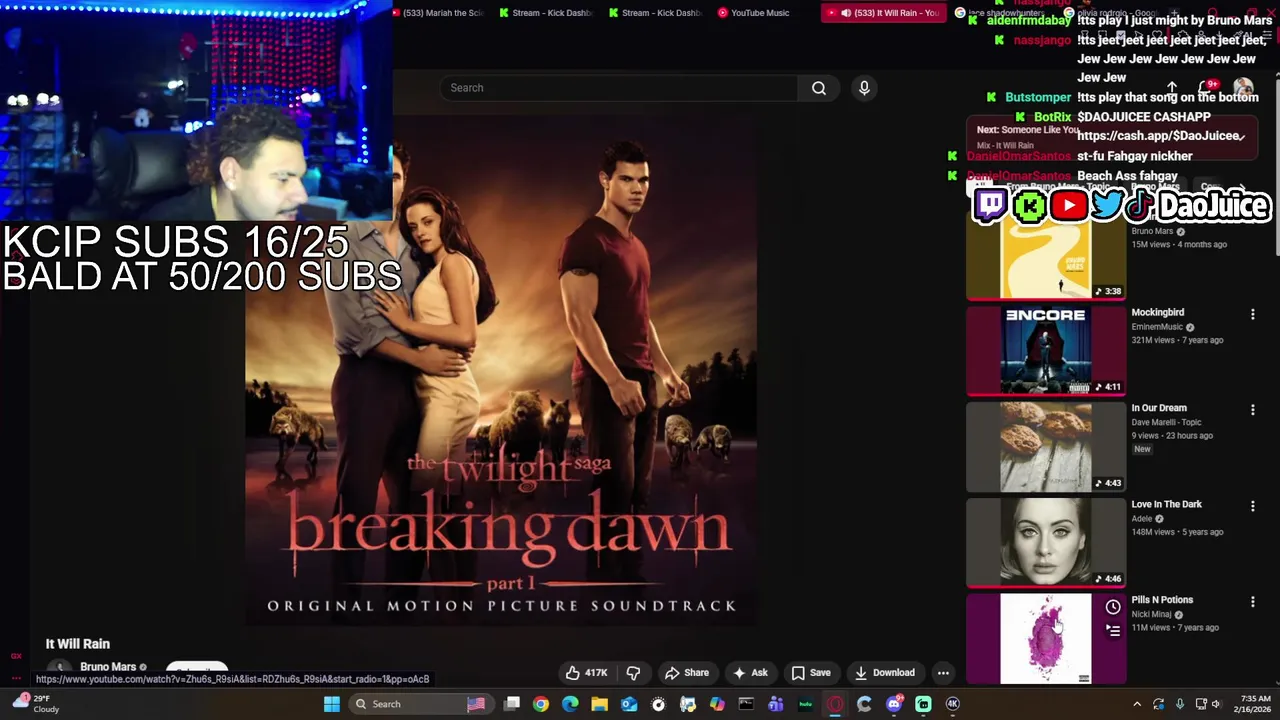
Task: Launch Microsoft Edge from the taskbar
Action: [x=570, y=704]
